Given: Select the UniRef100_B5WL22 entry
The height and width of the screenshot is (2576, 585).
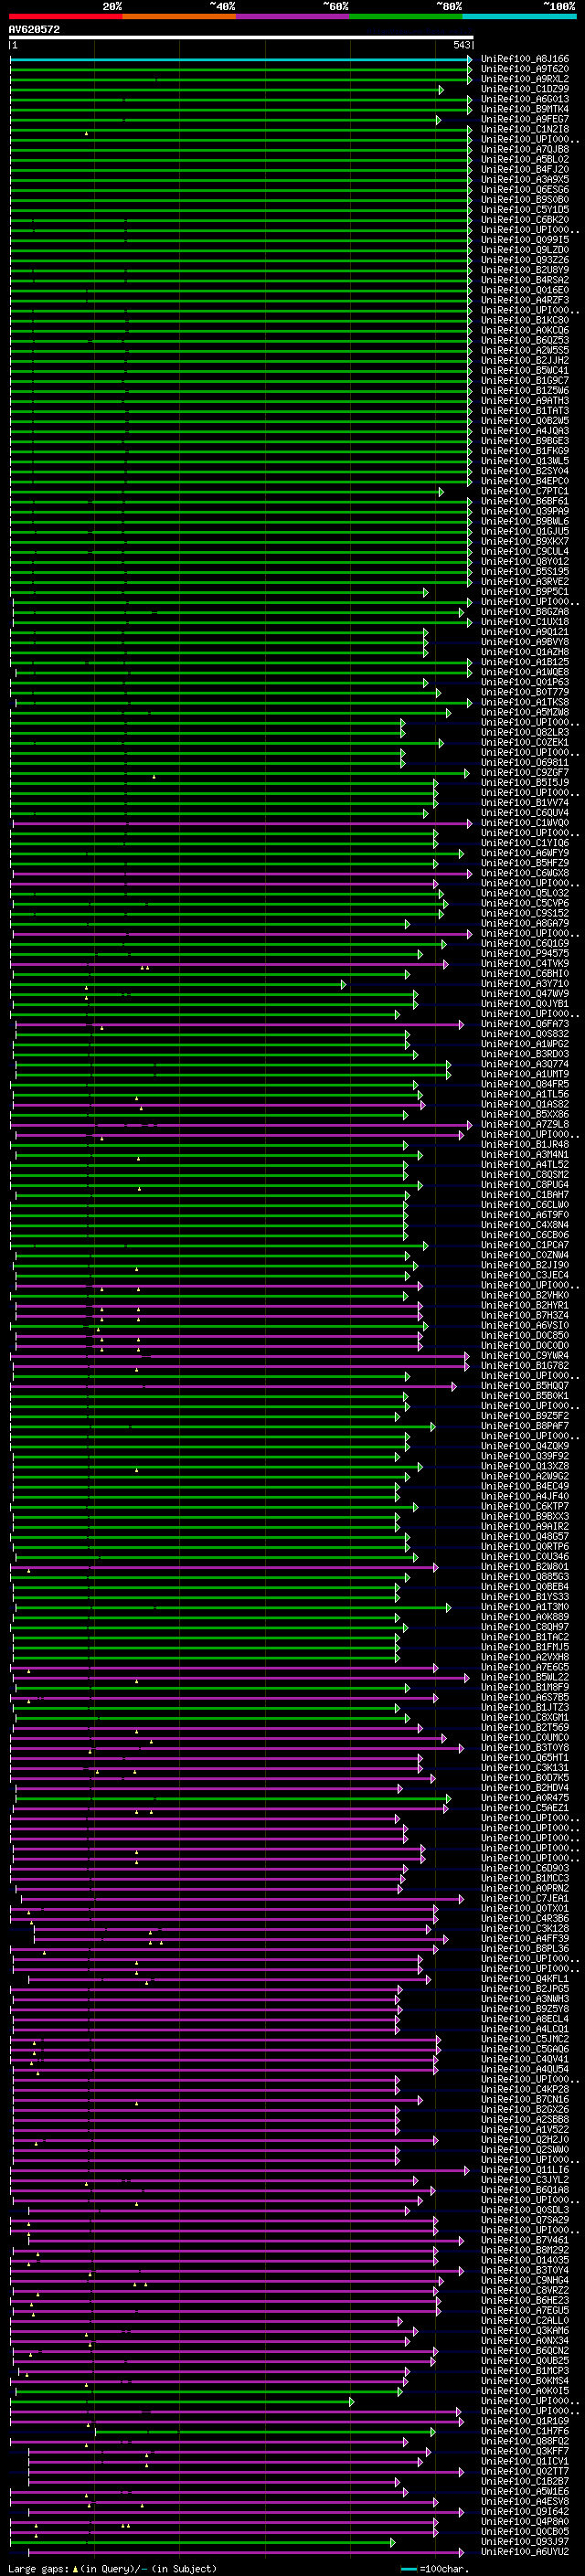Looking at the screenshot, I should click(524, 1677).
